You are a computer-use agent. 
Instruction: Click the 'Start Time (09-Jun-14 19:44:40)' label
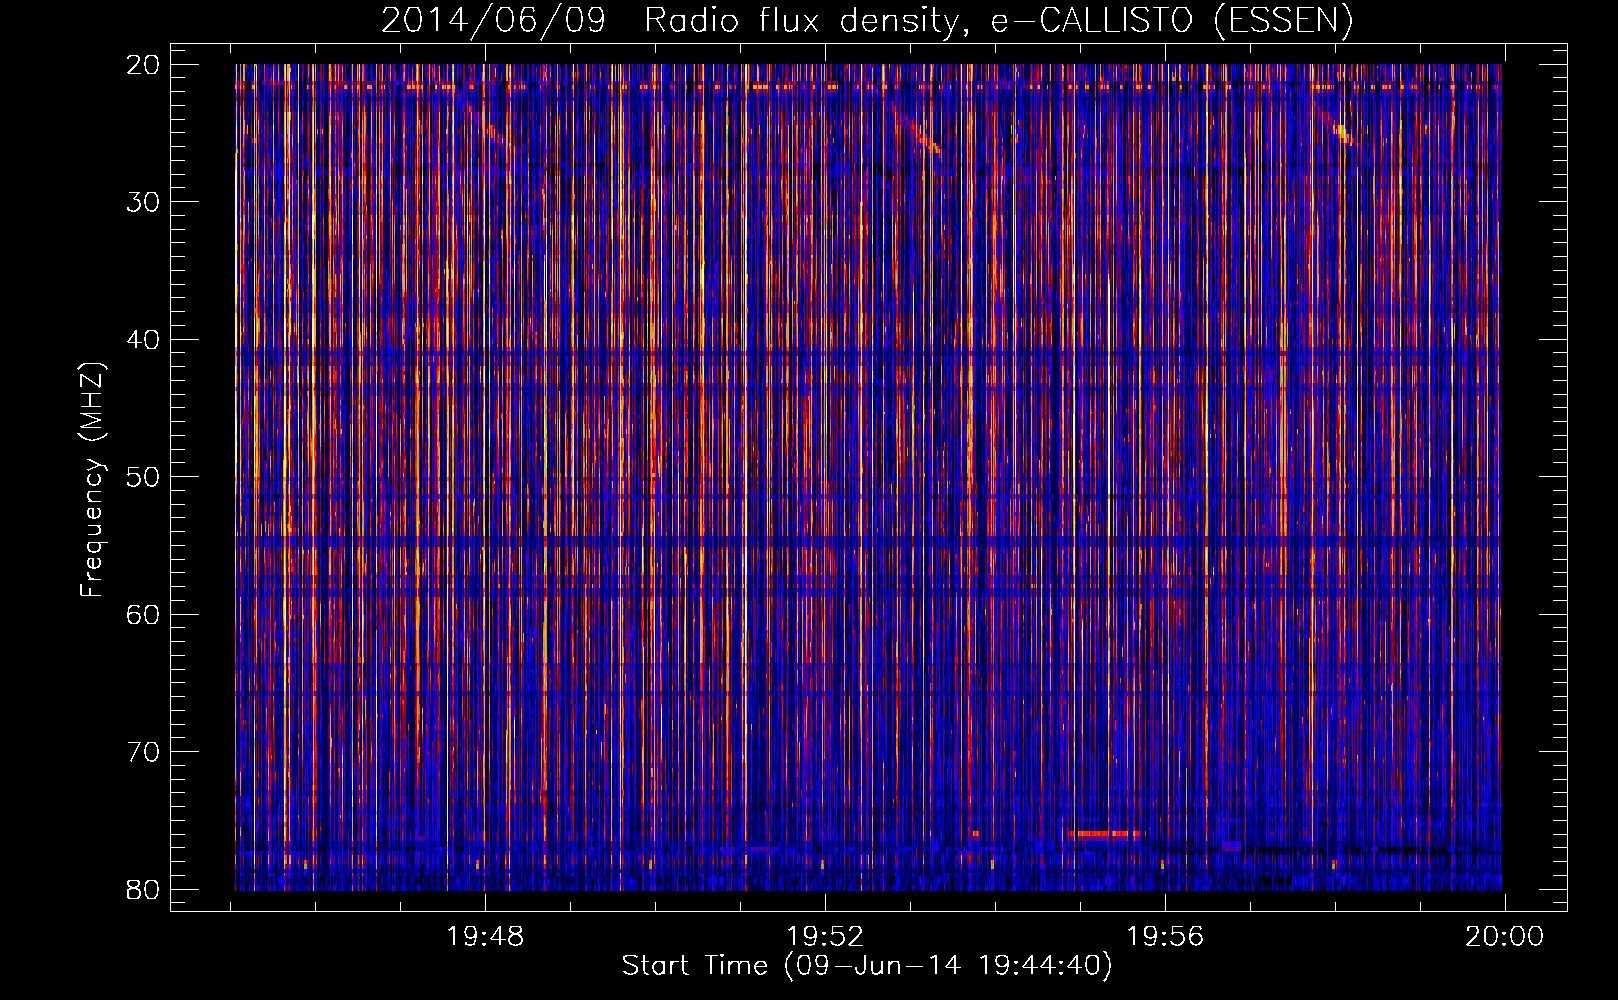(867, 966)
